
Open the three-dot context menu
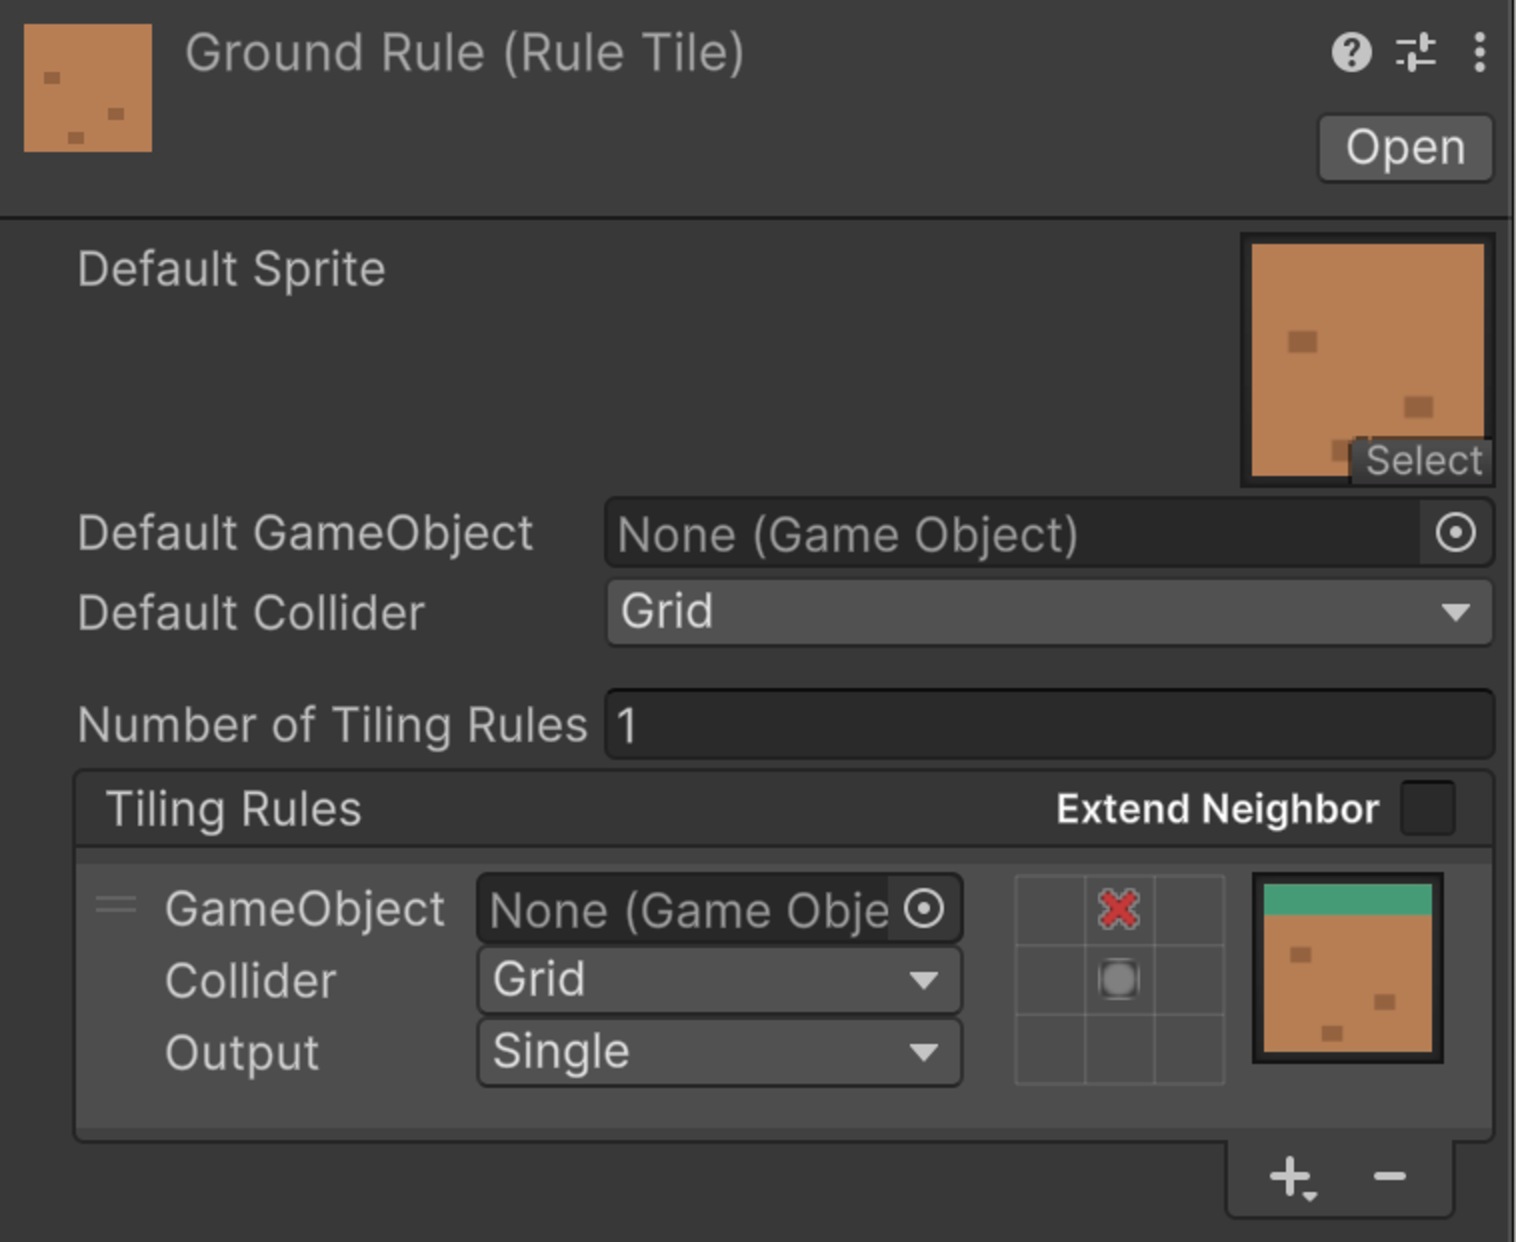[1479, 52]
